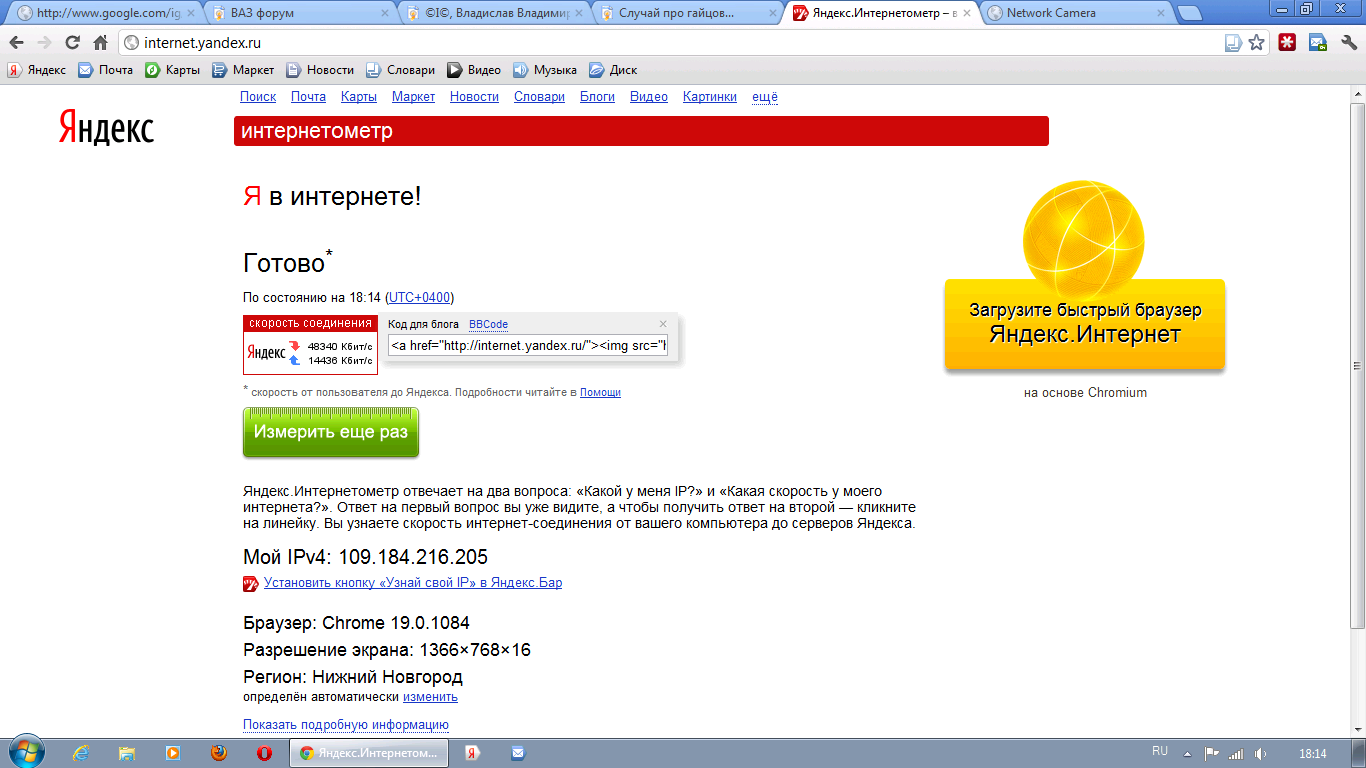Click the yellow Яндекс.Интернет browser download button
Image resolution: width=1366 pixels, height=768 pixels.
1085,324
